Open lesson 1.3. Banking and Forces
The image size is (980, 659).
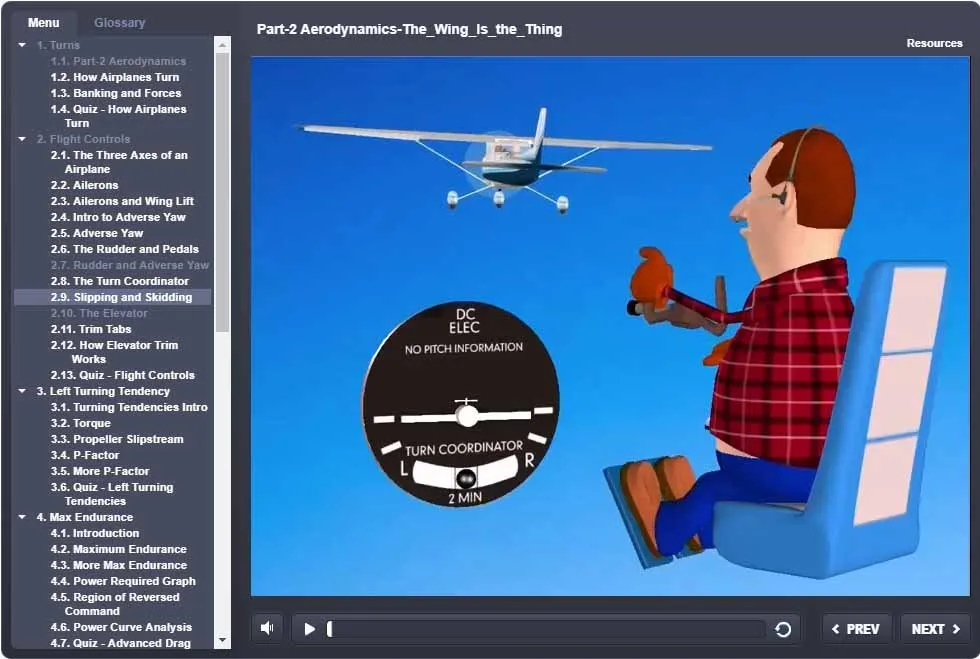click(116, 93)
